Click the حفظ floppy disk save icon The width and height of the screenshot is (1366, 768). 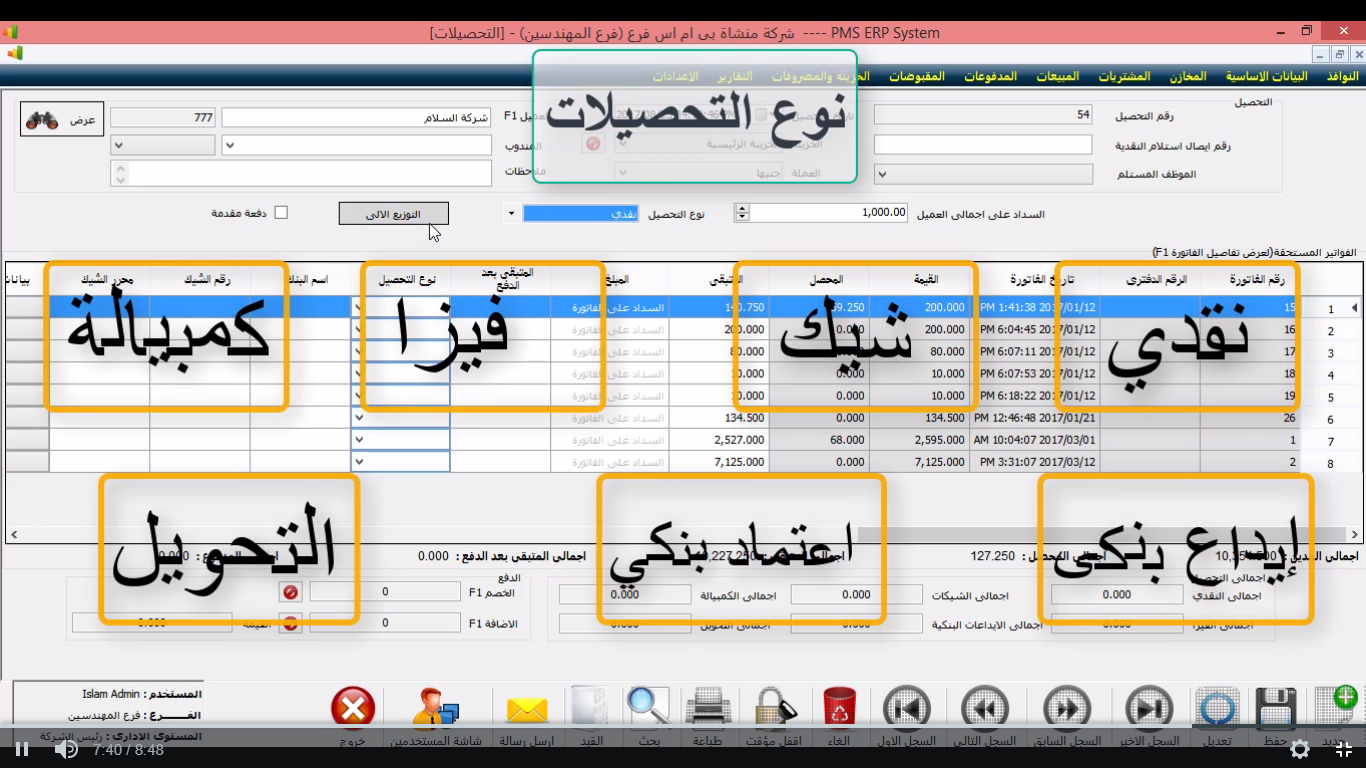click(x=1276, y=709)
